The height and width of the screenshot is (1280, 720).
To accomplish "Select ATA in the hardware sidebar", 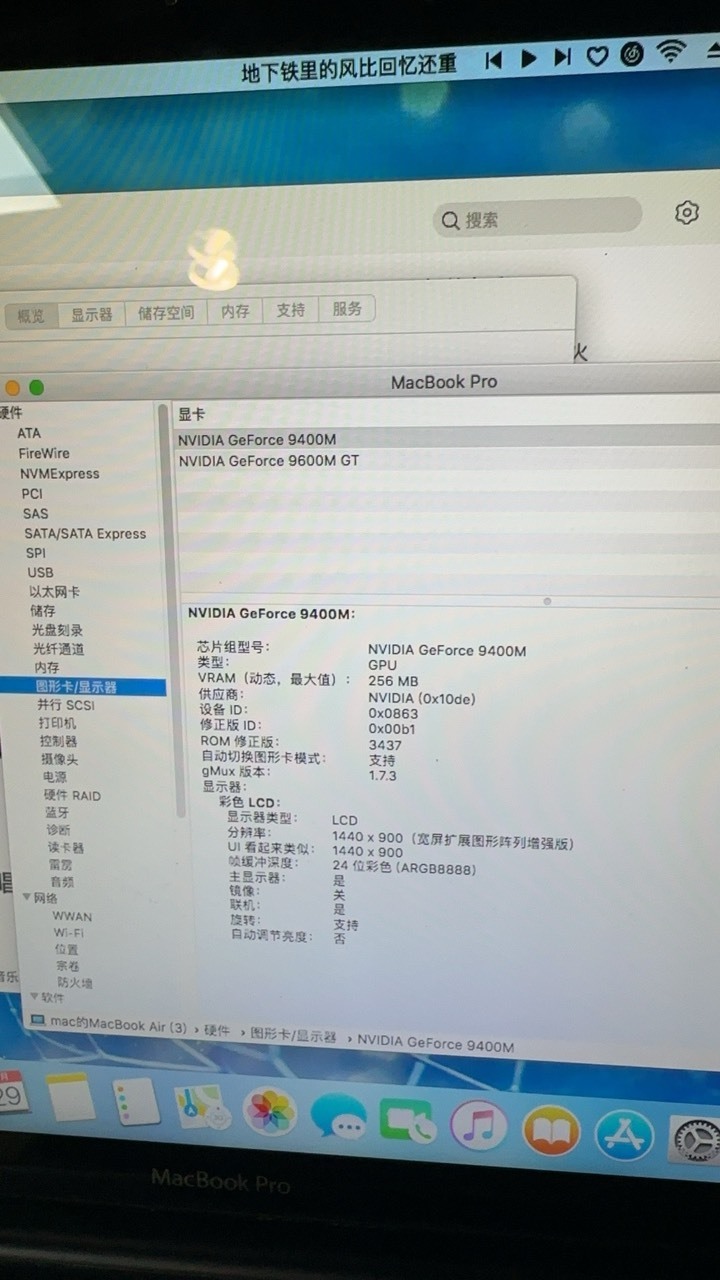I will (x=29, y=433).
